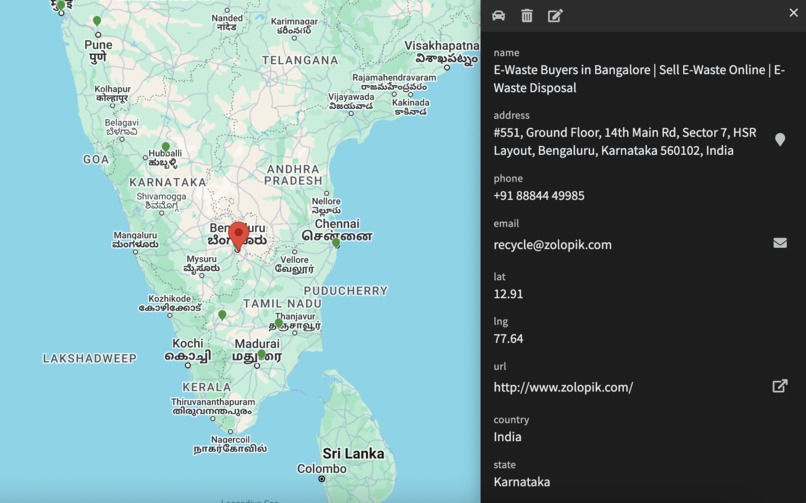This screenshot has width=806, height=503.
Task: Click the green marker near Thanjavur
Action: coord(279,323)
